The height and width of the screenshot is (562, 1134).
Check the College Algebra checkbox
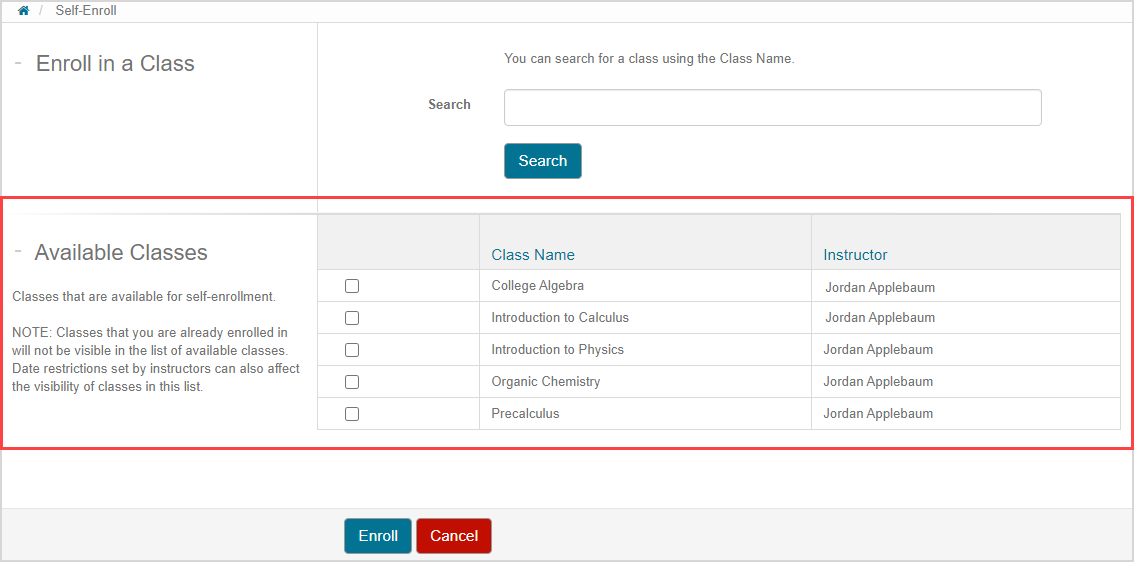tap(352, 286)
